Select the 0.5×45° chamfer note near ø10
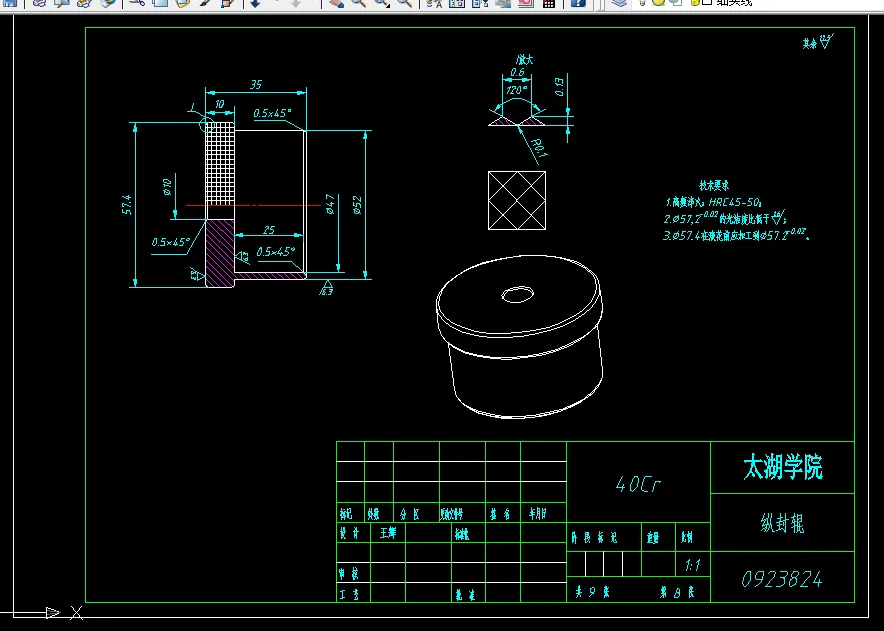Image resolution: width=884 pixels, height=631 pixels. tap(171, 242)
